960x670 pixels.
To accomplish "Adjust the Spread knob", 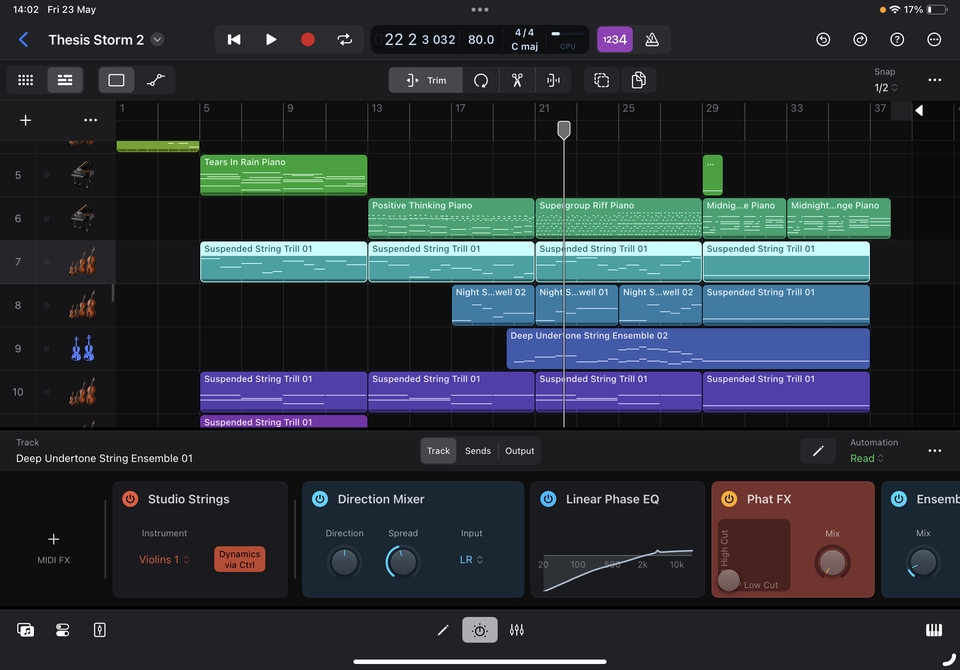I will 402,562.
